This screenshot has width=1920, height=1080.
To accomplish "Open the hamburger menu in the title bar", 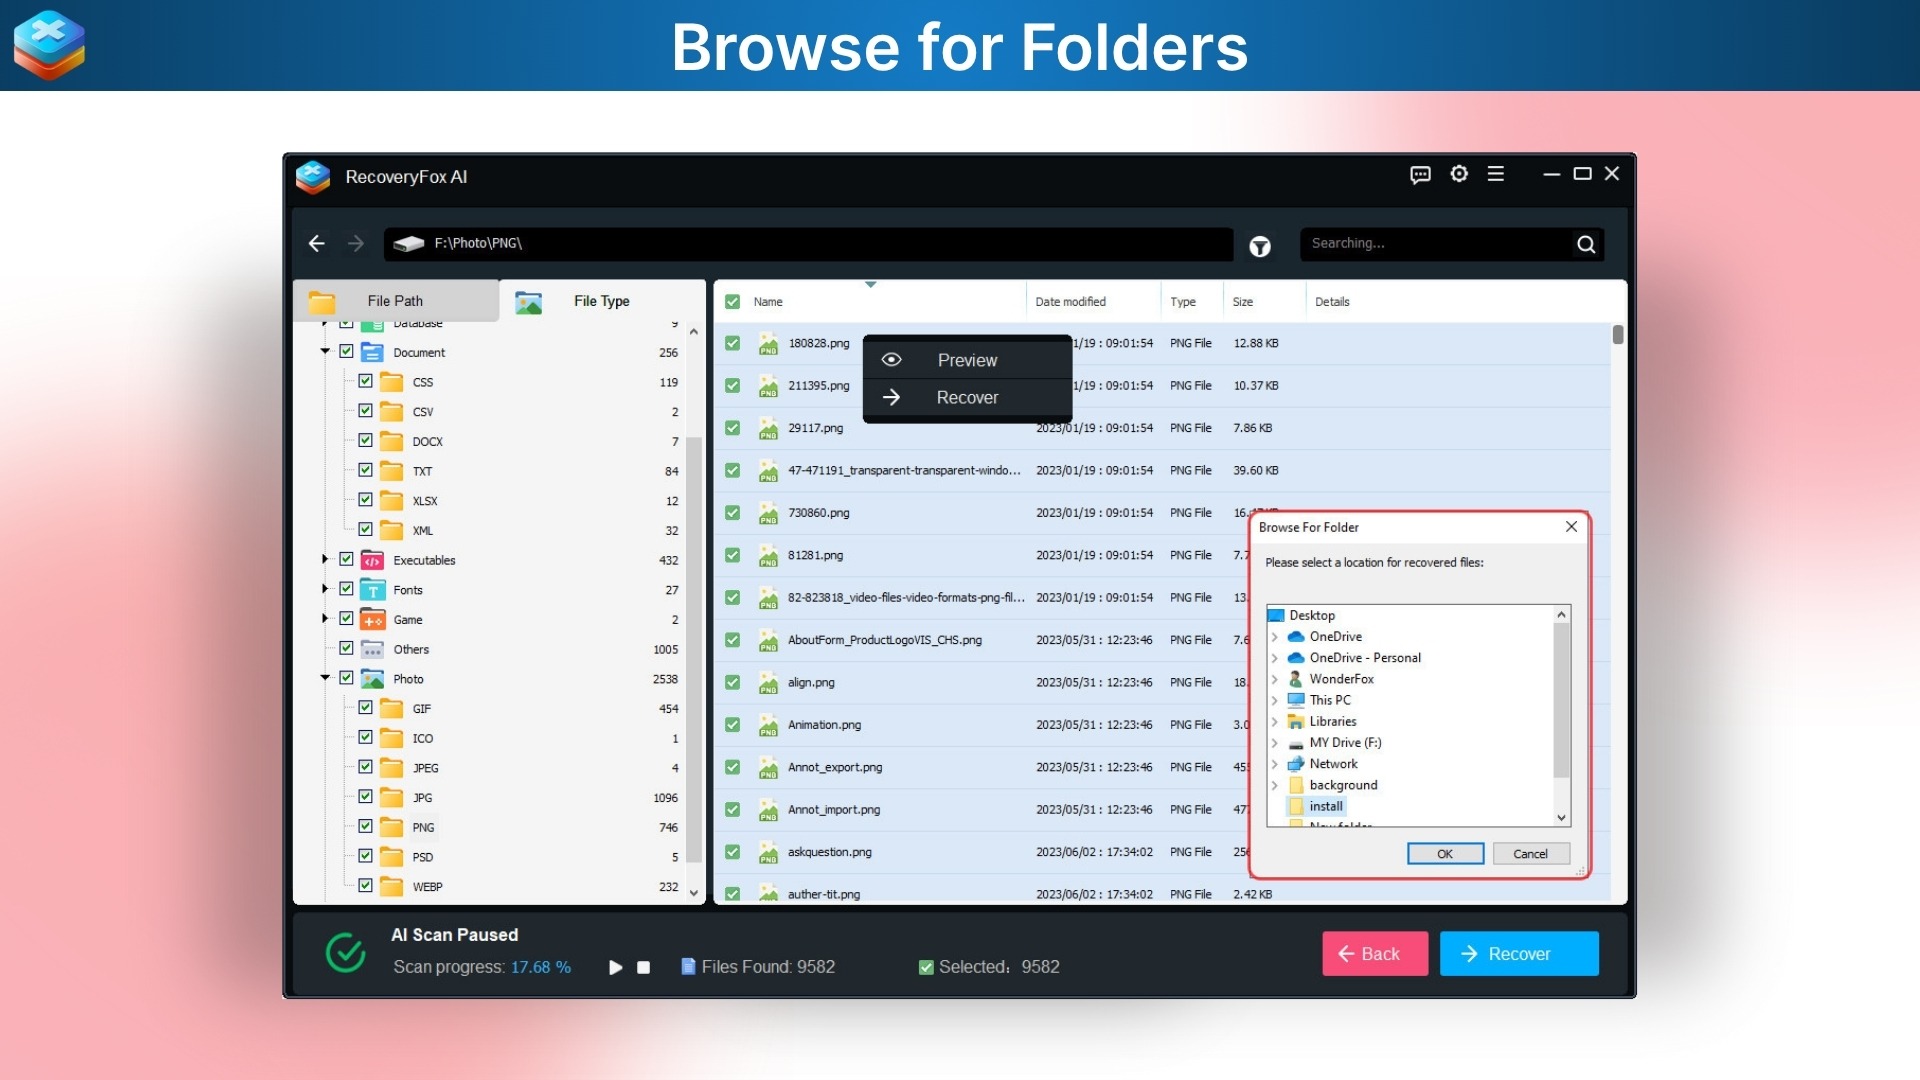I will (1495, 174).
